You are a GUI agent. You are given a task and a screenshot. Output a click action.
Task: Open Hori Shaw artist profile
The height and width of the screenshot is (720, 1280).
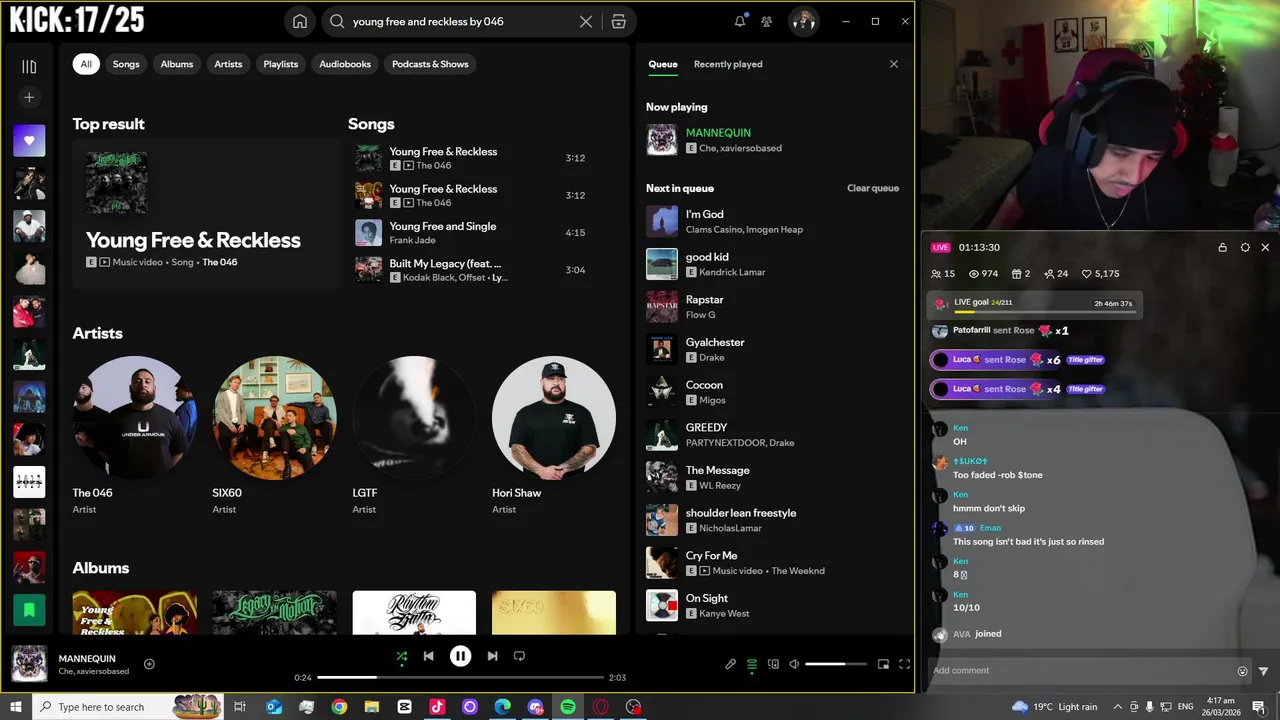pos(554,418)
